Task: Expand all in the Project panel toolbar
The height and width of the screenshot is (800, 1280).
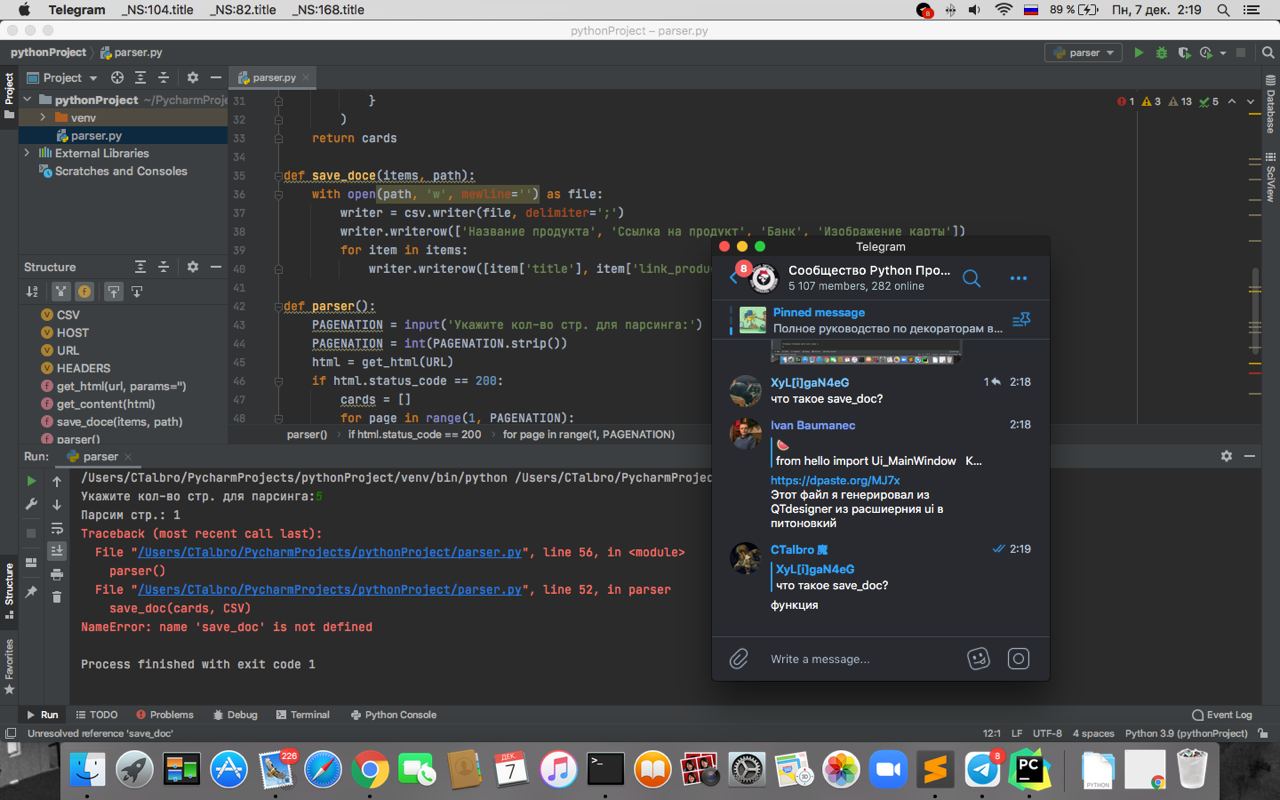Action: click(141, 77)
